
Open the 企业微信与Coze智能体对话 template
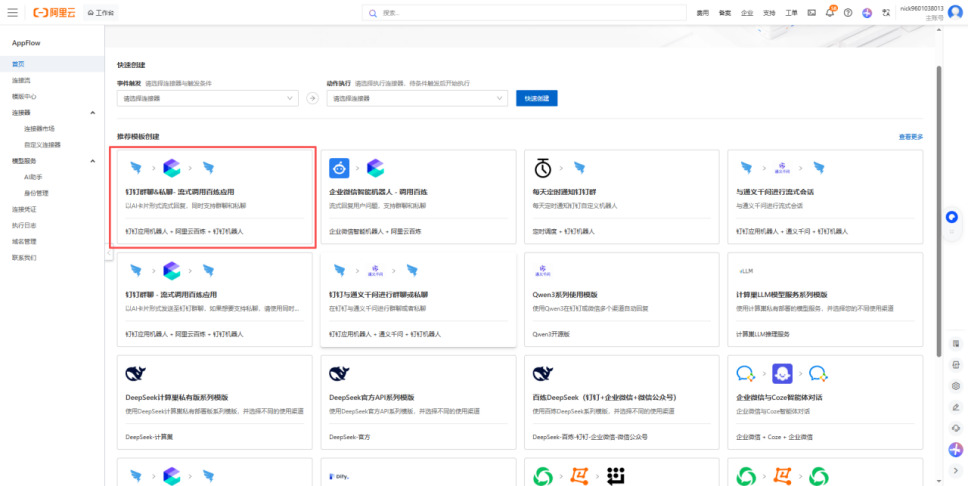pos(825,403)
